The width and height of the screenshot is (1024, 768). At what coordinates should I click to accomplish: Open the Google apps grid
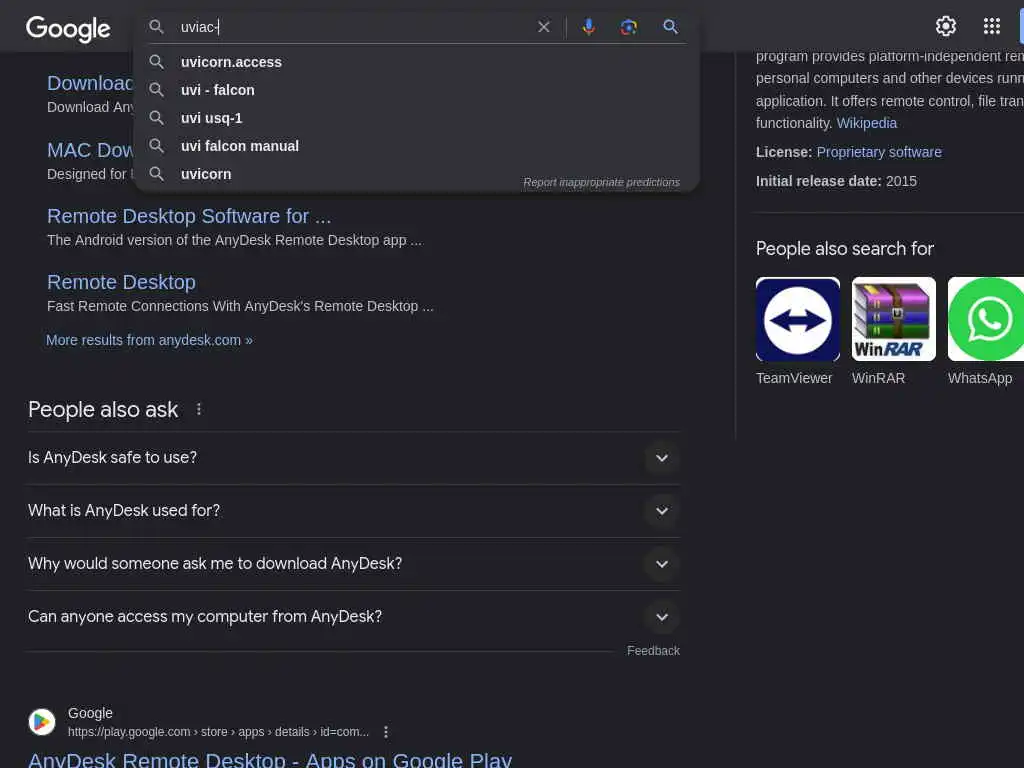pyautogui.click(x=991, y=26)
